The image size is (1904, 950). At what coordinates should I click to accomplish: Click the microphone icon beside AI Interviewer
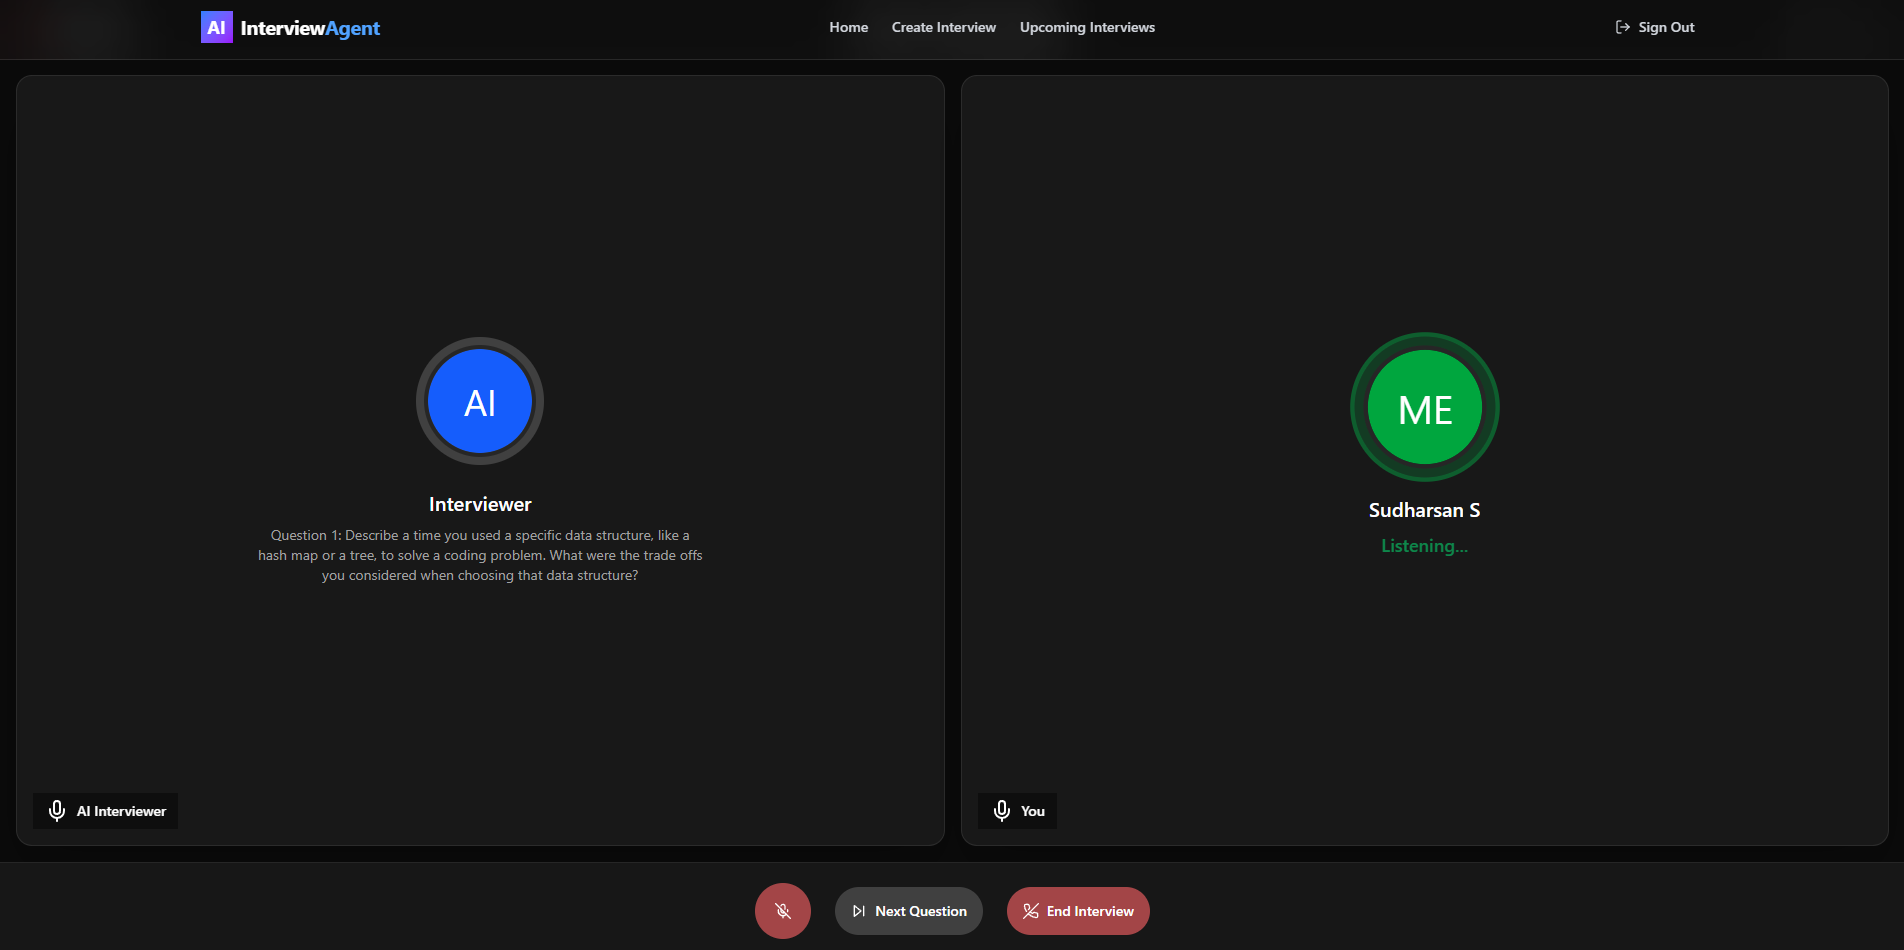[x=57, y=811]
